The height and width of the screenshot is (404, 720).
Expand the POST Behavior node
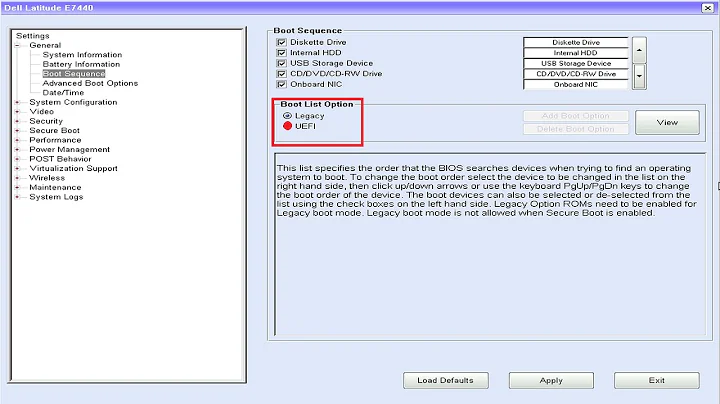click(x=17, y=159)
